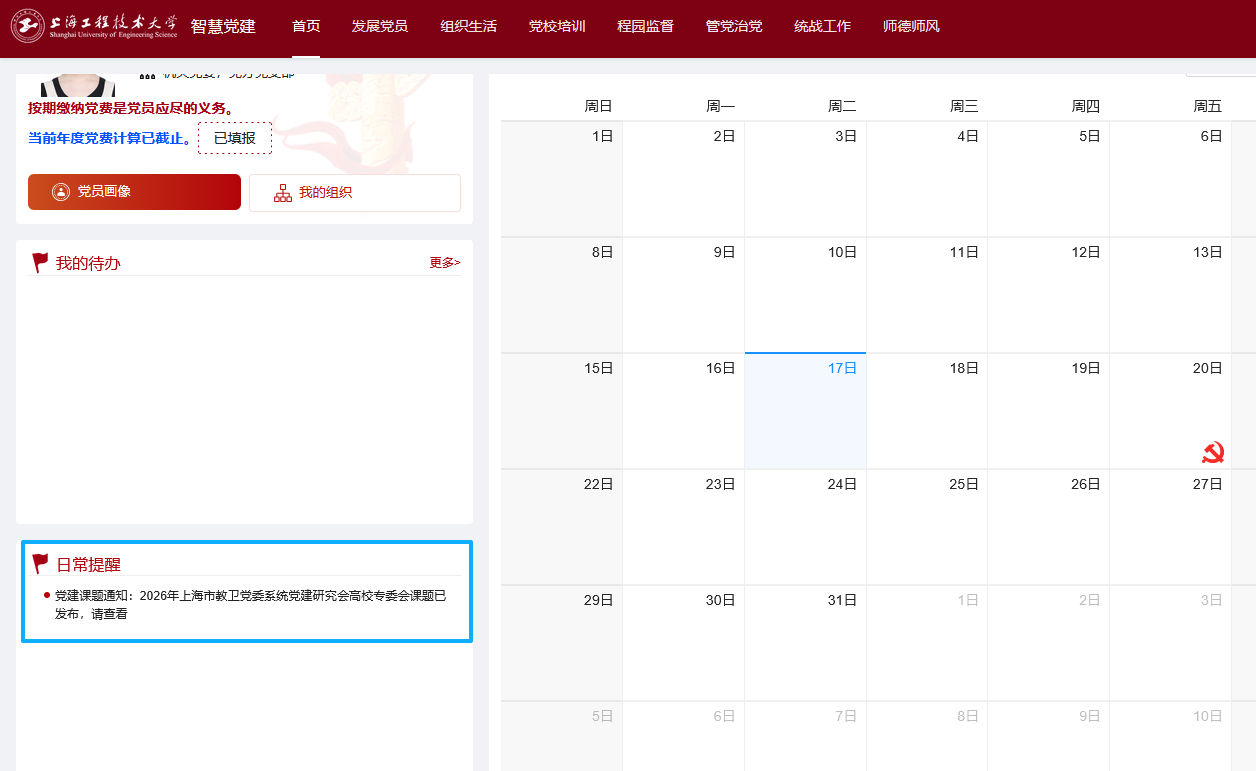Click the org chart icon in 我的组织

point(283,193)
